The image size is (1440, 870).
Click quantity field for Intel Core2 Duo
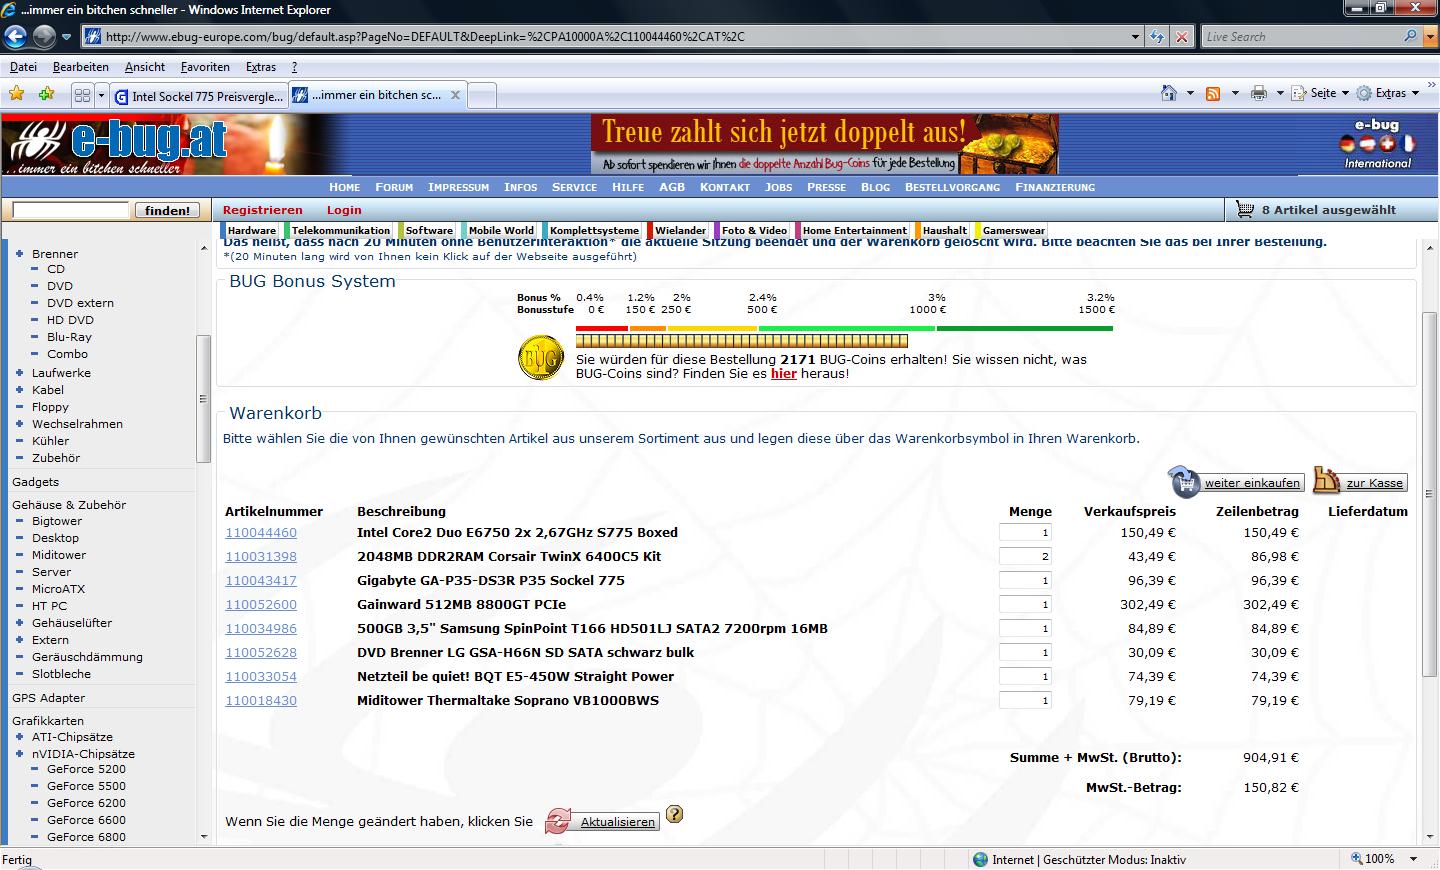[x=1025, y=533]
